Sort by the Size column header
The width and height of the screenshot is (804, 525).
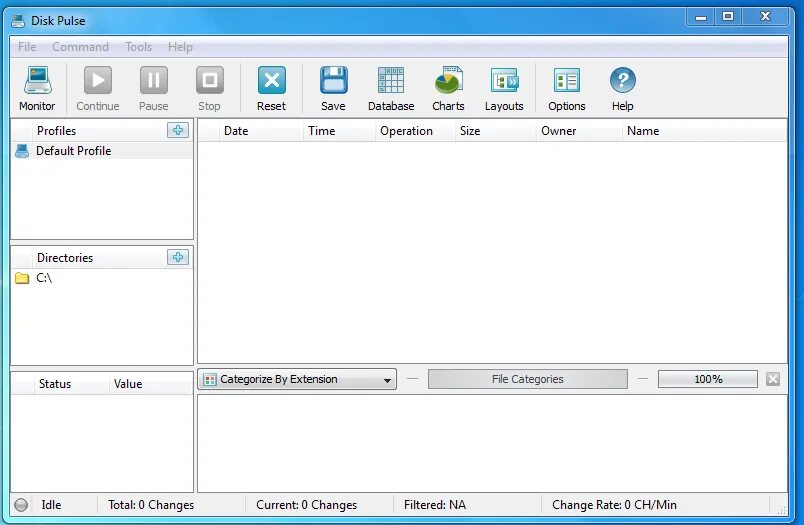[x=495, y=131]
